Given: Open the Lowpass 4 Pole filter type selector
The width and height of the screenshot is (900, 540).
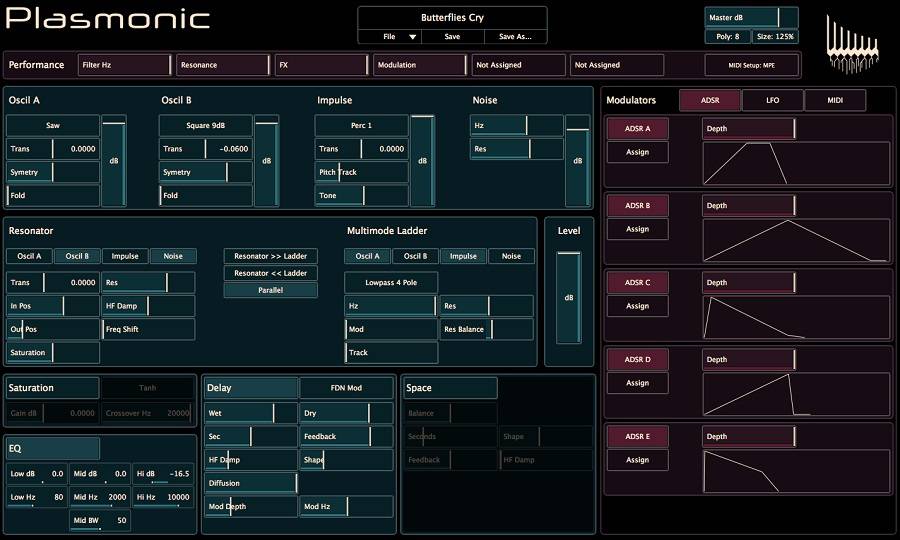Looking at the screenshot, I should 391,283.
